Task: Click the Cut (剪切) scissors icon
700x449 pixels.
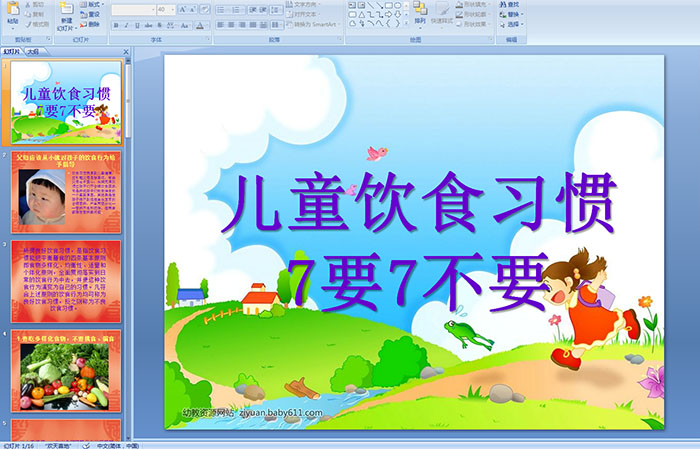Action: point(29,4)
